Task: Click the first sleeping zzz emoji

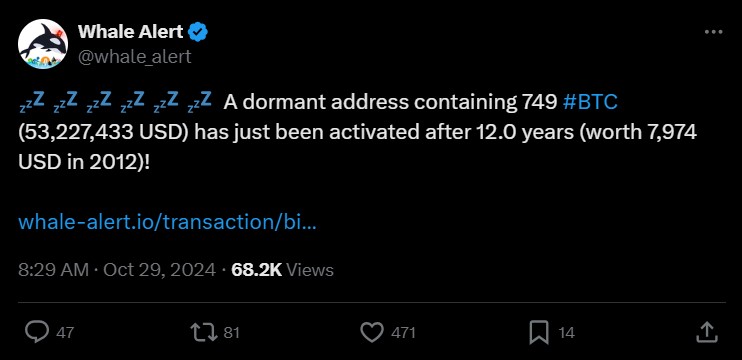Action: 32,103
